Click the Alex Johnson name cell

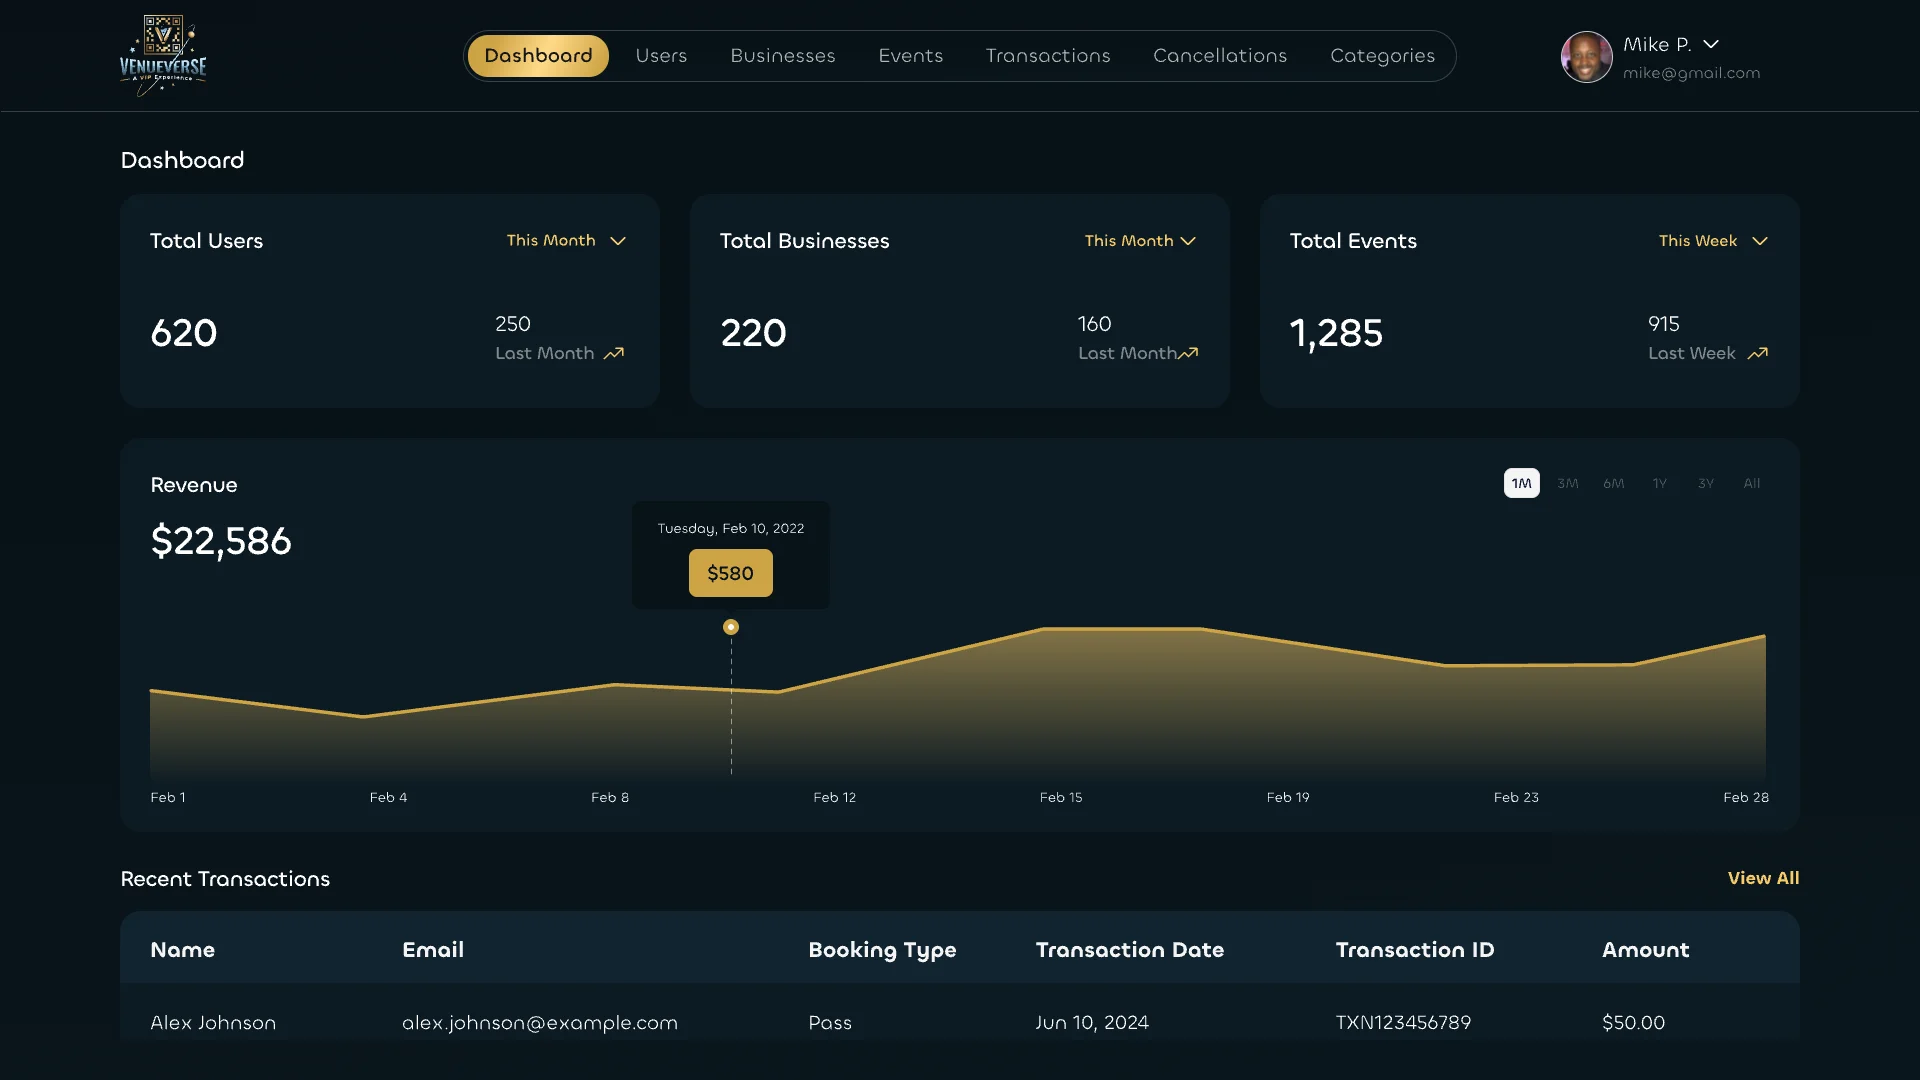(213, 1023)
